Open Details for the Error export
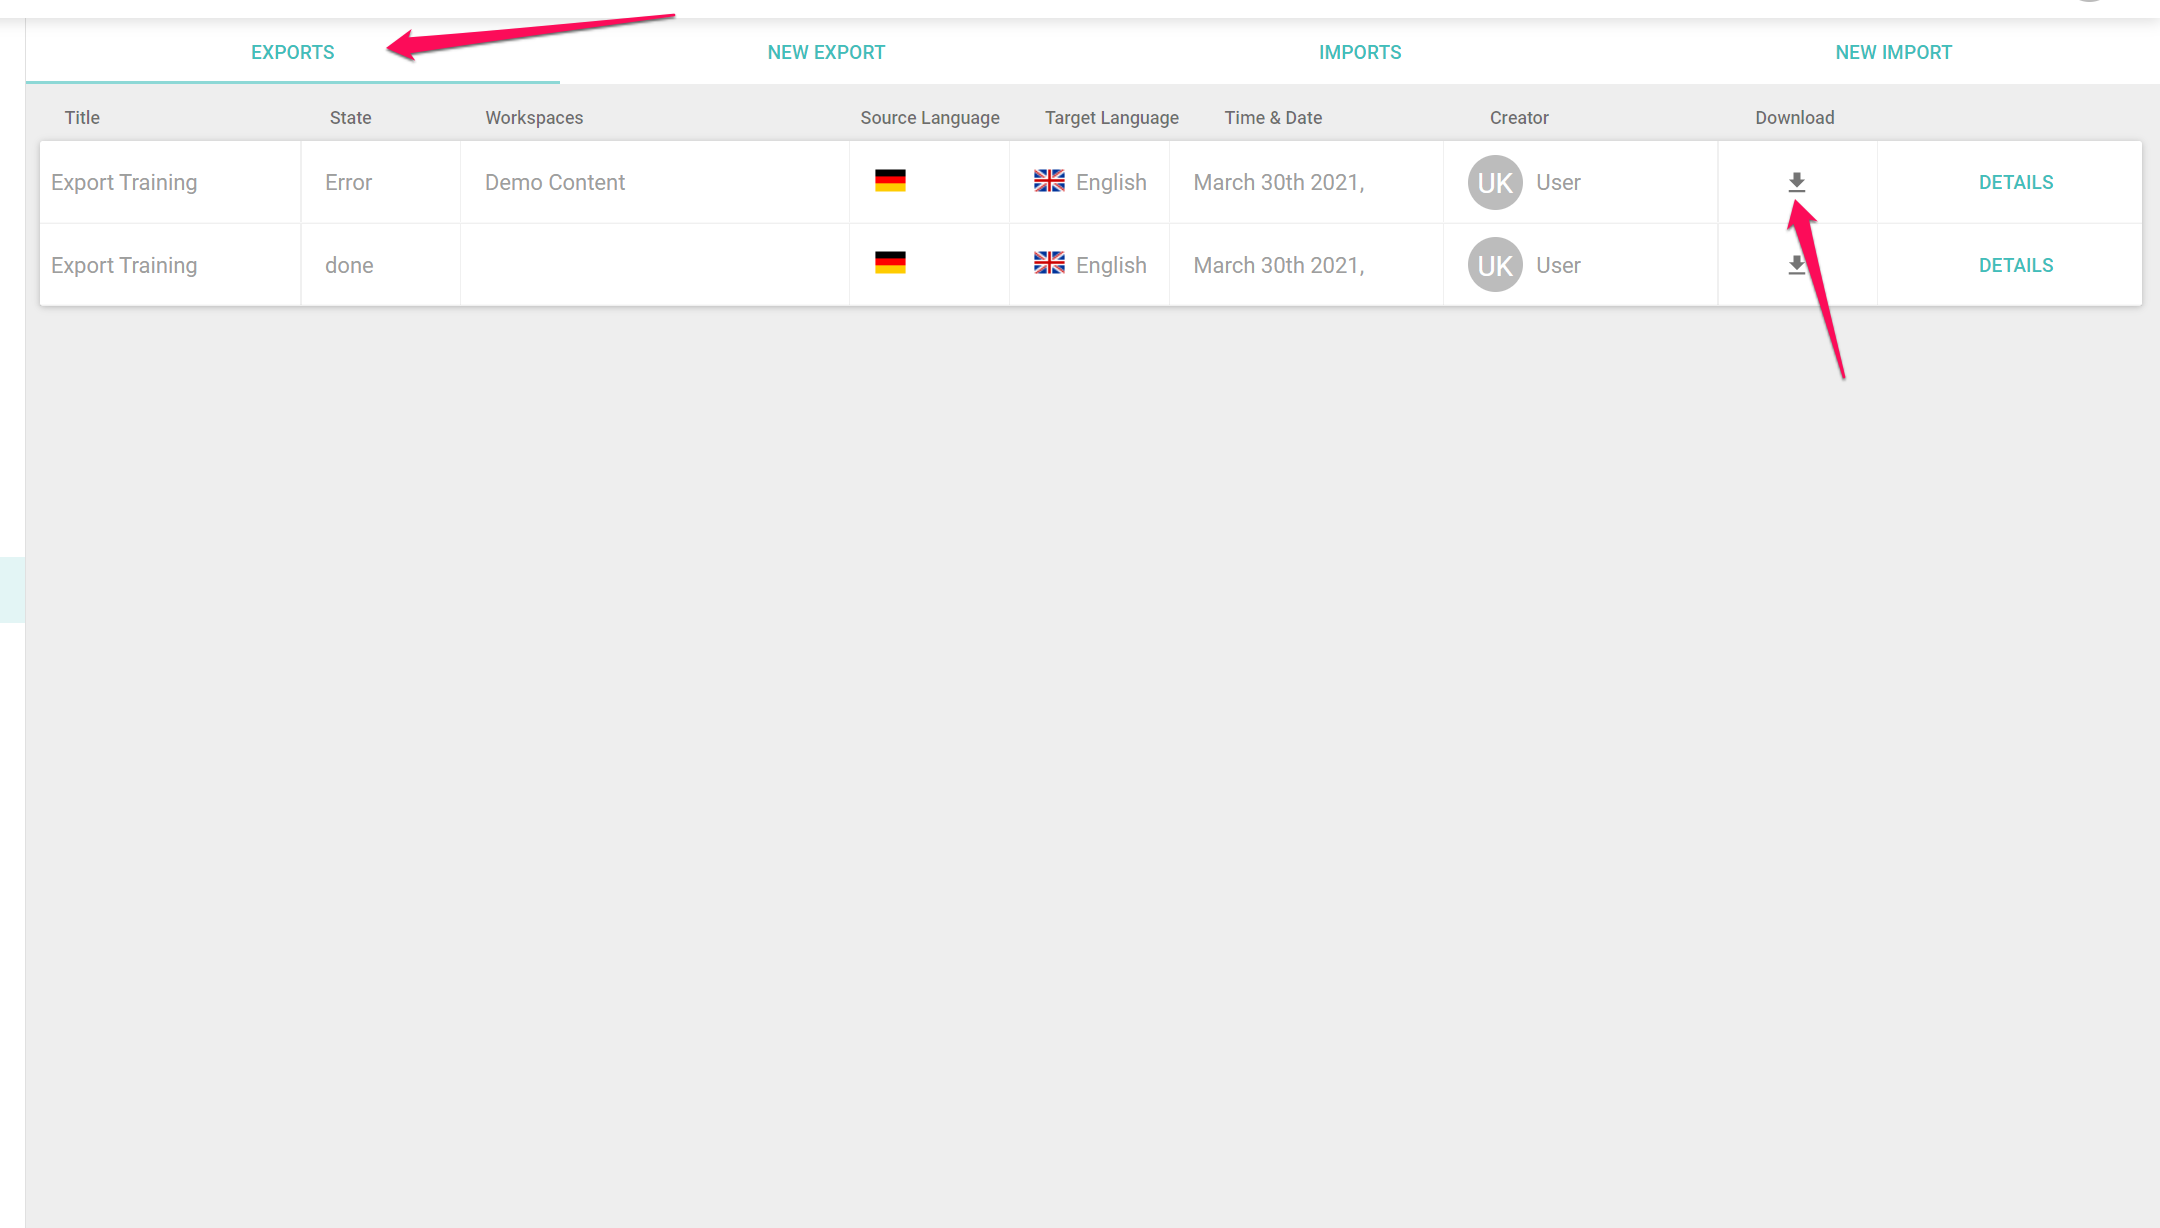Image resolution: width=2160 pixels, height=1228 pixels. coord(2015,182)
